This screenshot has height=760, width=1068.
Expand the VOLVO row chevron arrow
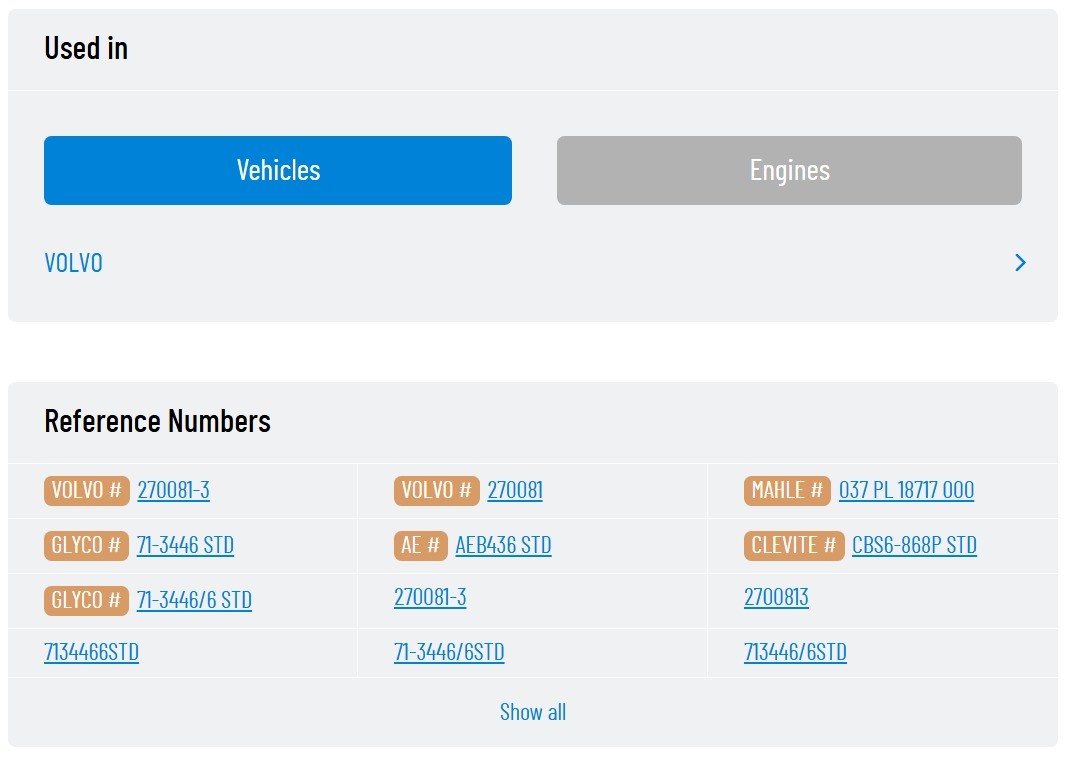tap(1020, 263)
